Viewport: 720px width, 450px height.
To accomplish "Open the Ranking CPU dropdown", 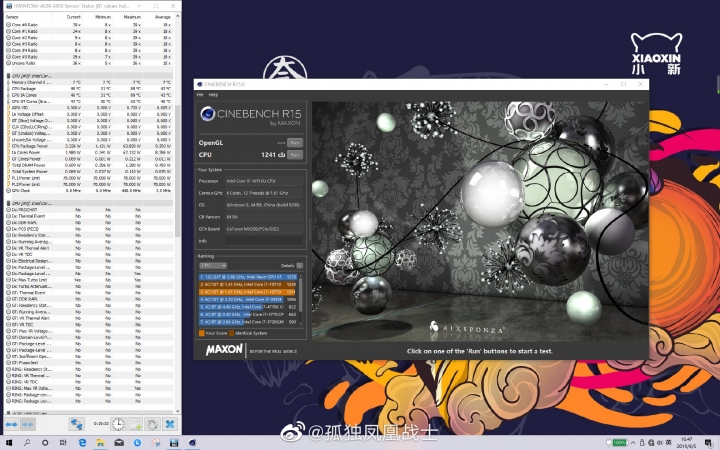I will click(213, 265).
